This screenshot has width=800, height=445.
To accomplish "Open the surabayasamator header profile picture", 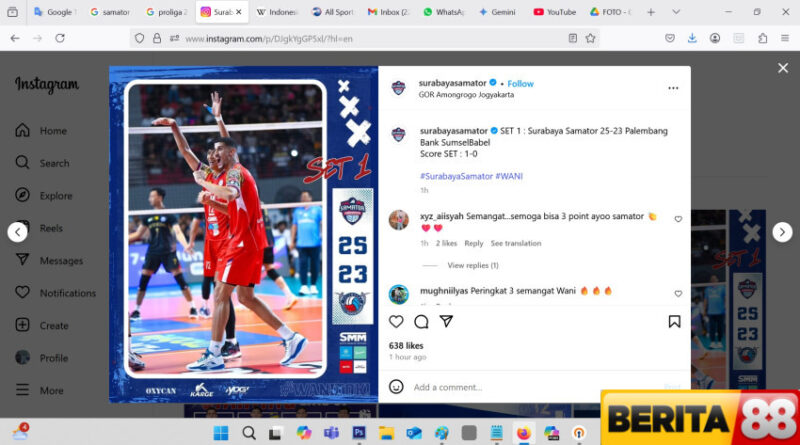I will (x=398, y=88).
